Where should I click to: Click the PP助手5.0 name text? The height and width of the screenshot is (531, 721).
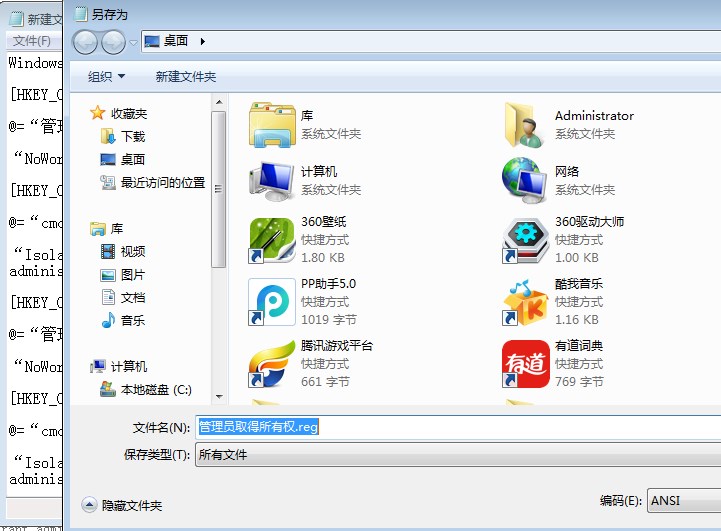328,284
